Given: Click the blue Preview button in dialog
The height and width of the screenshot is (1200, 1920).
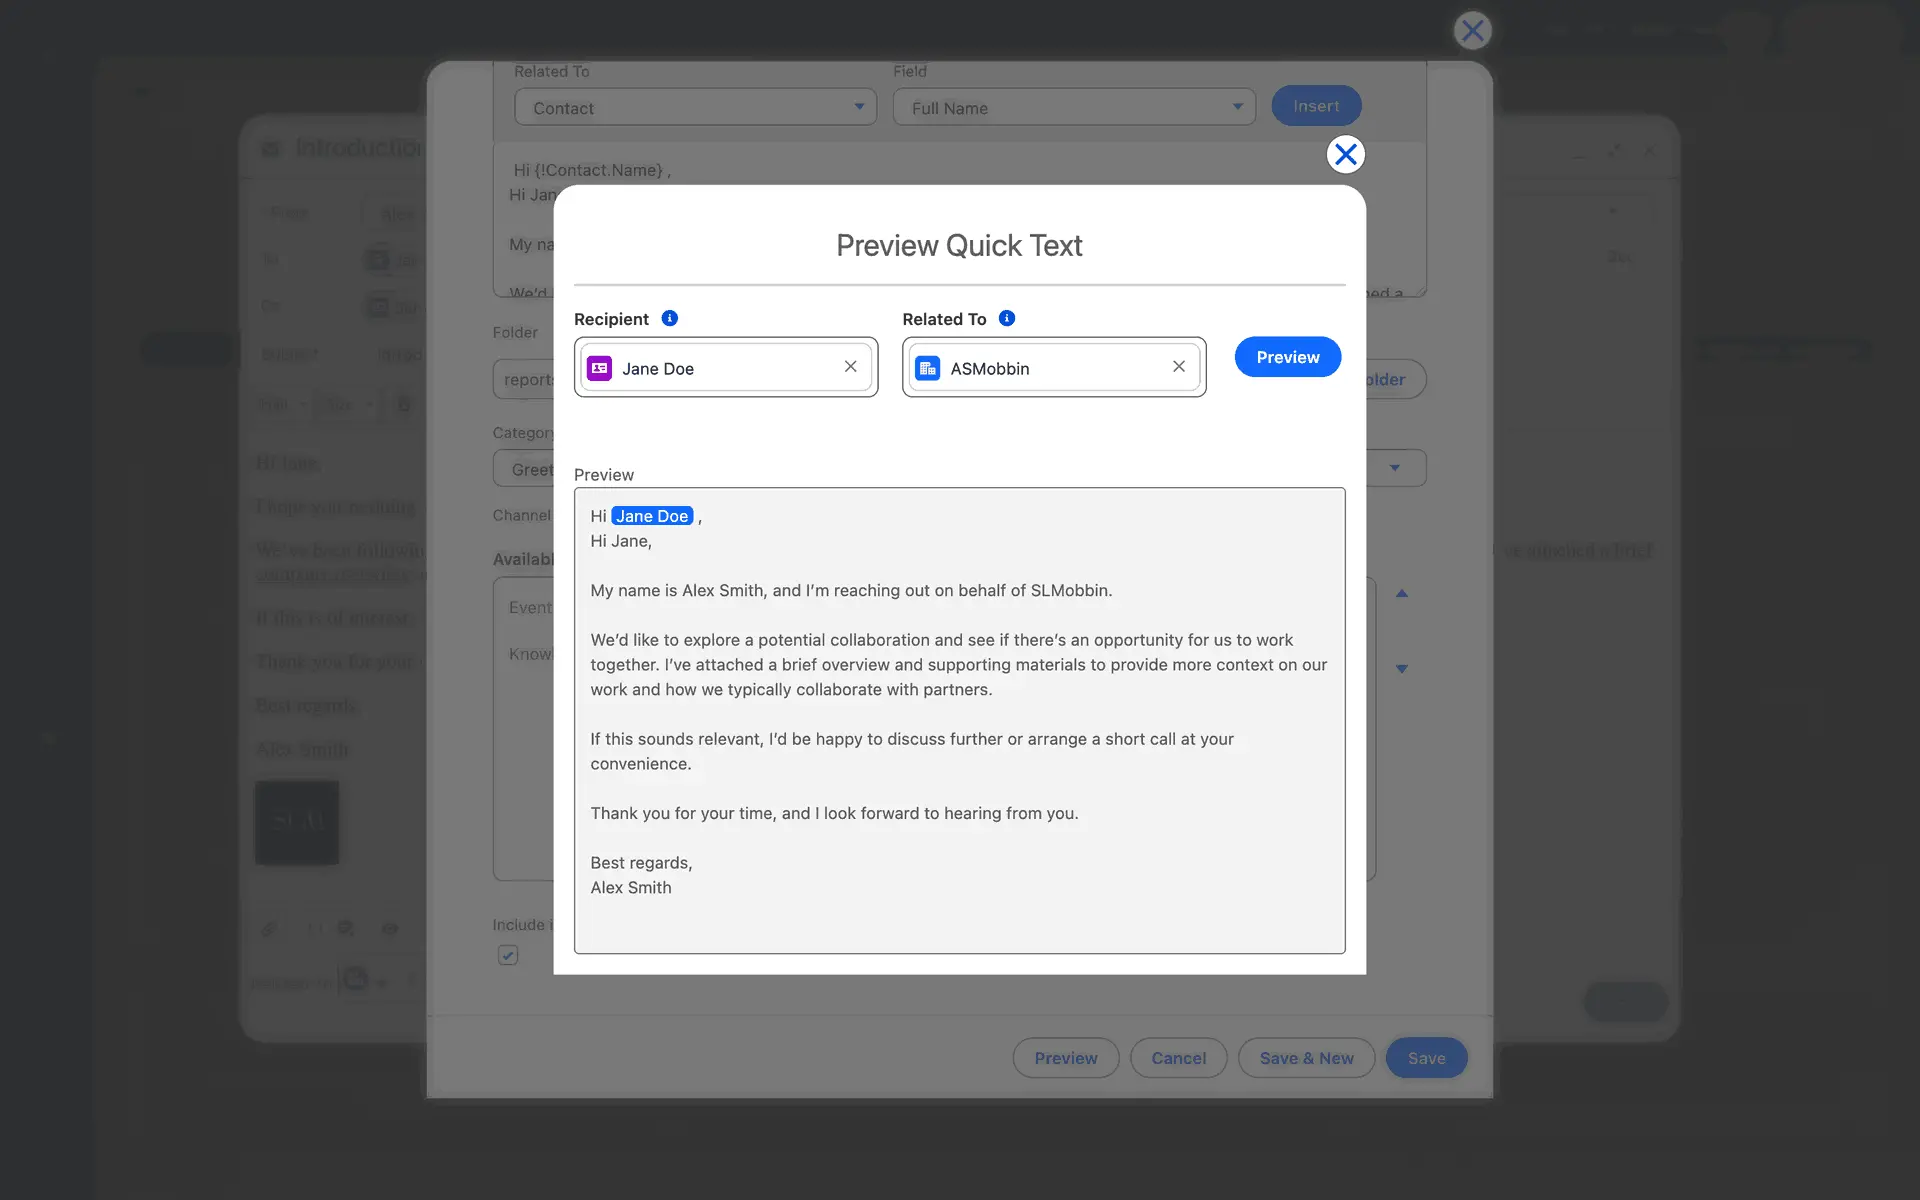Looking at the screenshot, I should pyautogui.click(x=1288, y=357).
